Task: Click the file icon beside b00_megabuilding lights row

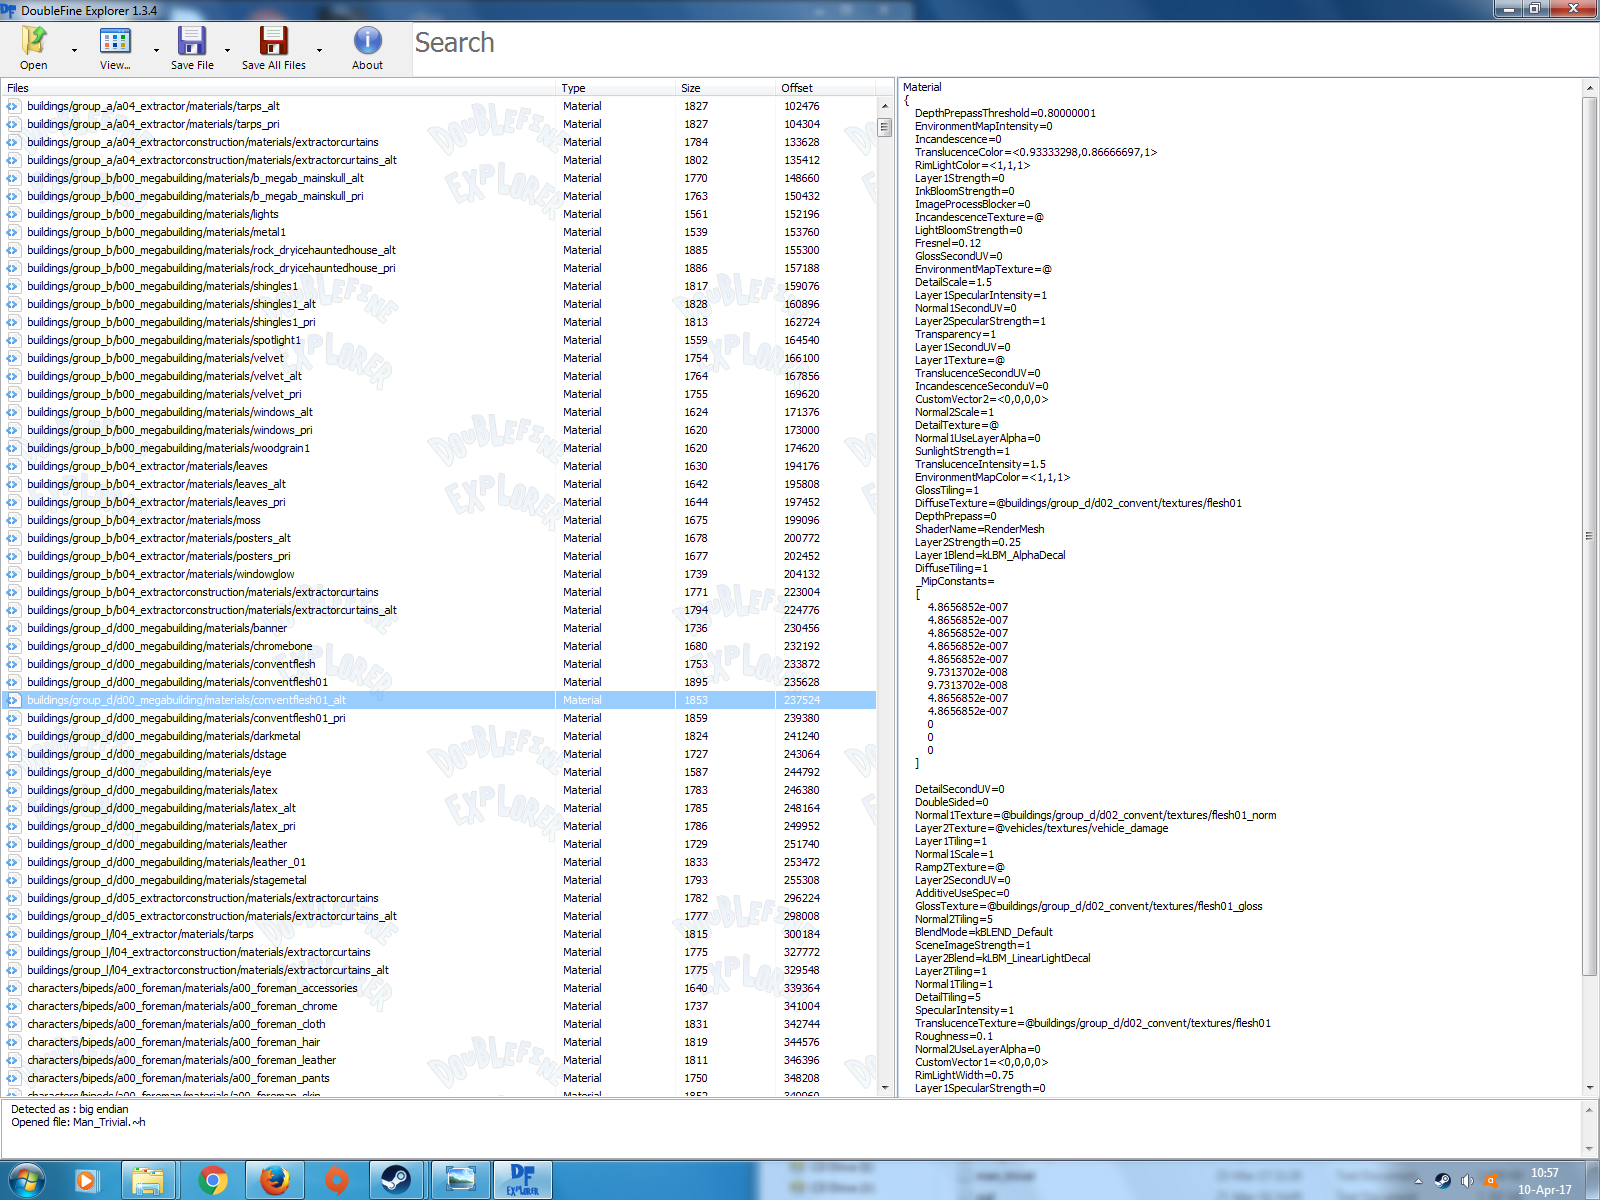Action: tap(13, 214)
